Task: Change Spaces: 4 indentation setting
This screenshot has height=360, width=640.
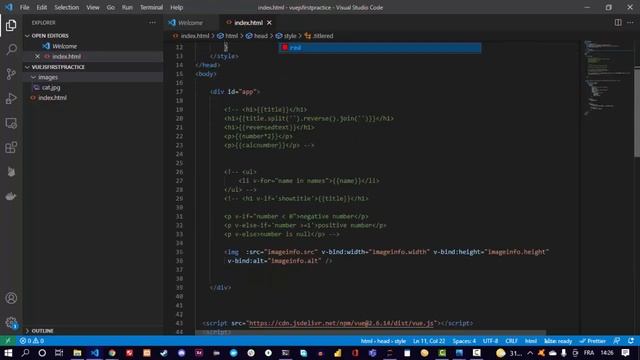Action: (x=464, y=341)
